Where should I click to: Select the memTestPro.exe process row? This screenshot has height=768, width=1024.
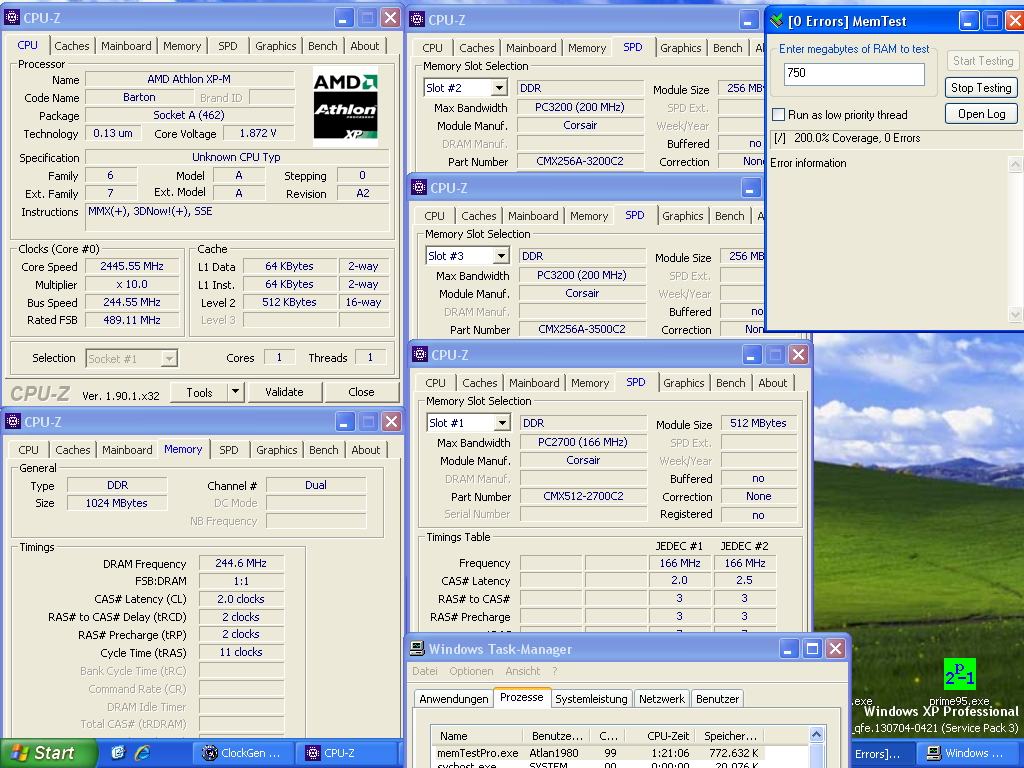598,753
